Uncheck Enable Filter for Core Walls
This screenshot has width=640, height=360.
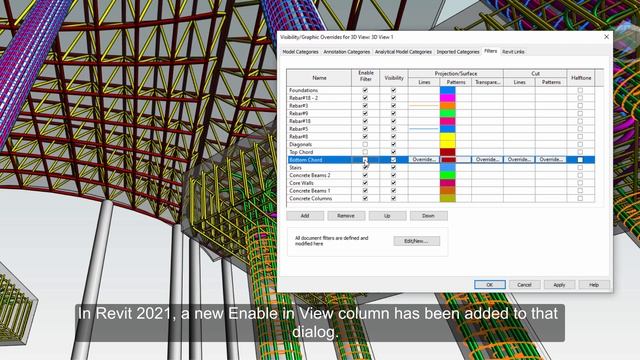pos(365,183)
